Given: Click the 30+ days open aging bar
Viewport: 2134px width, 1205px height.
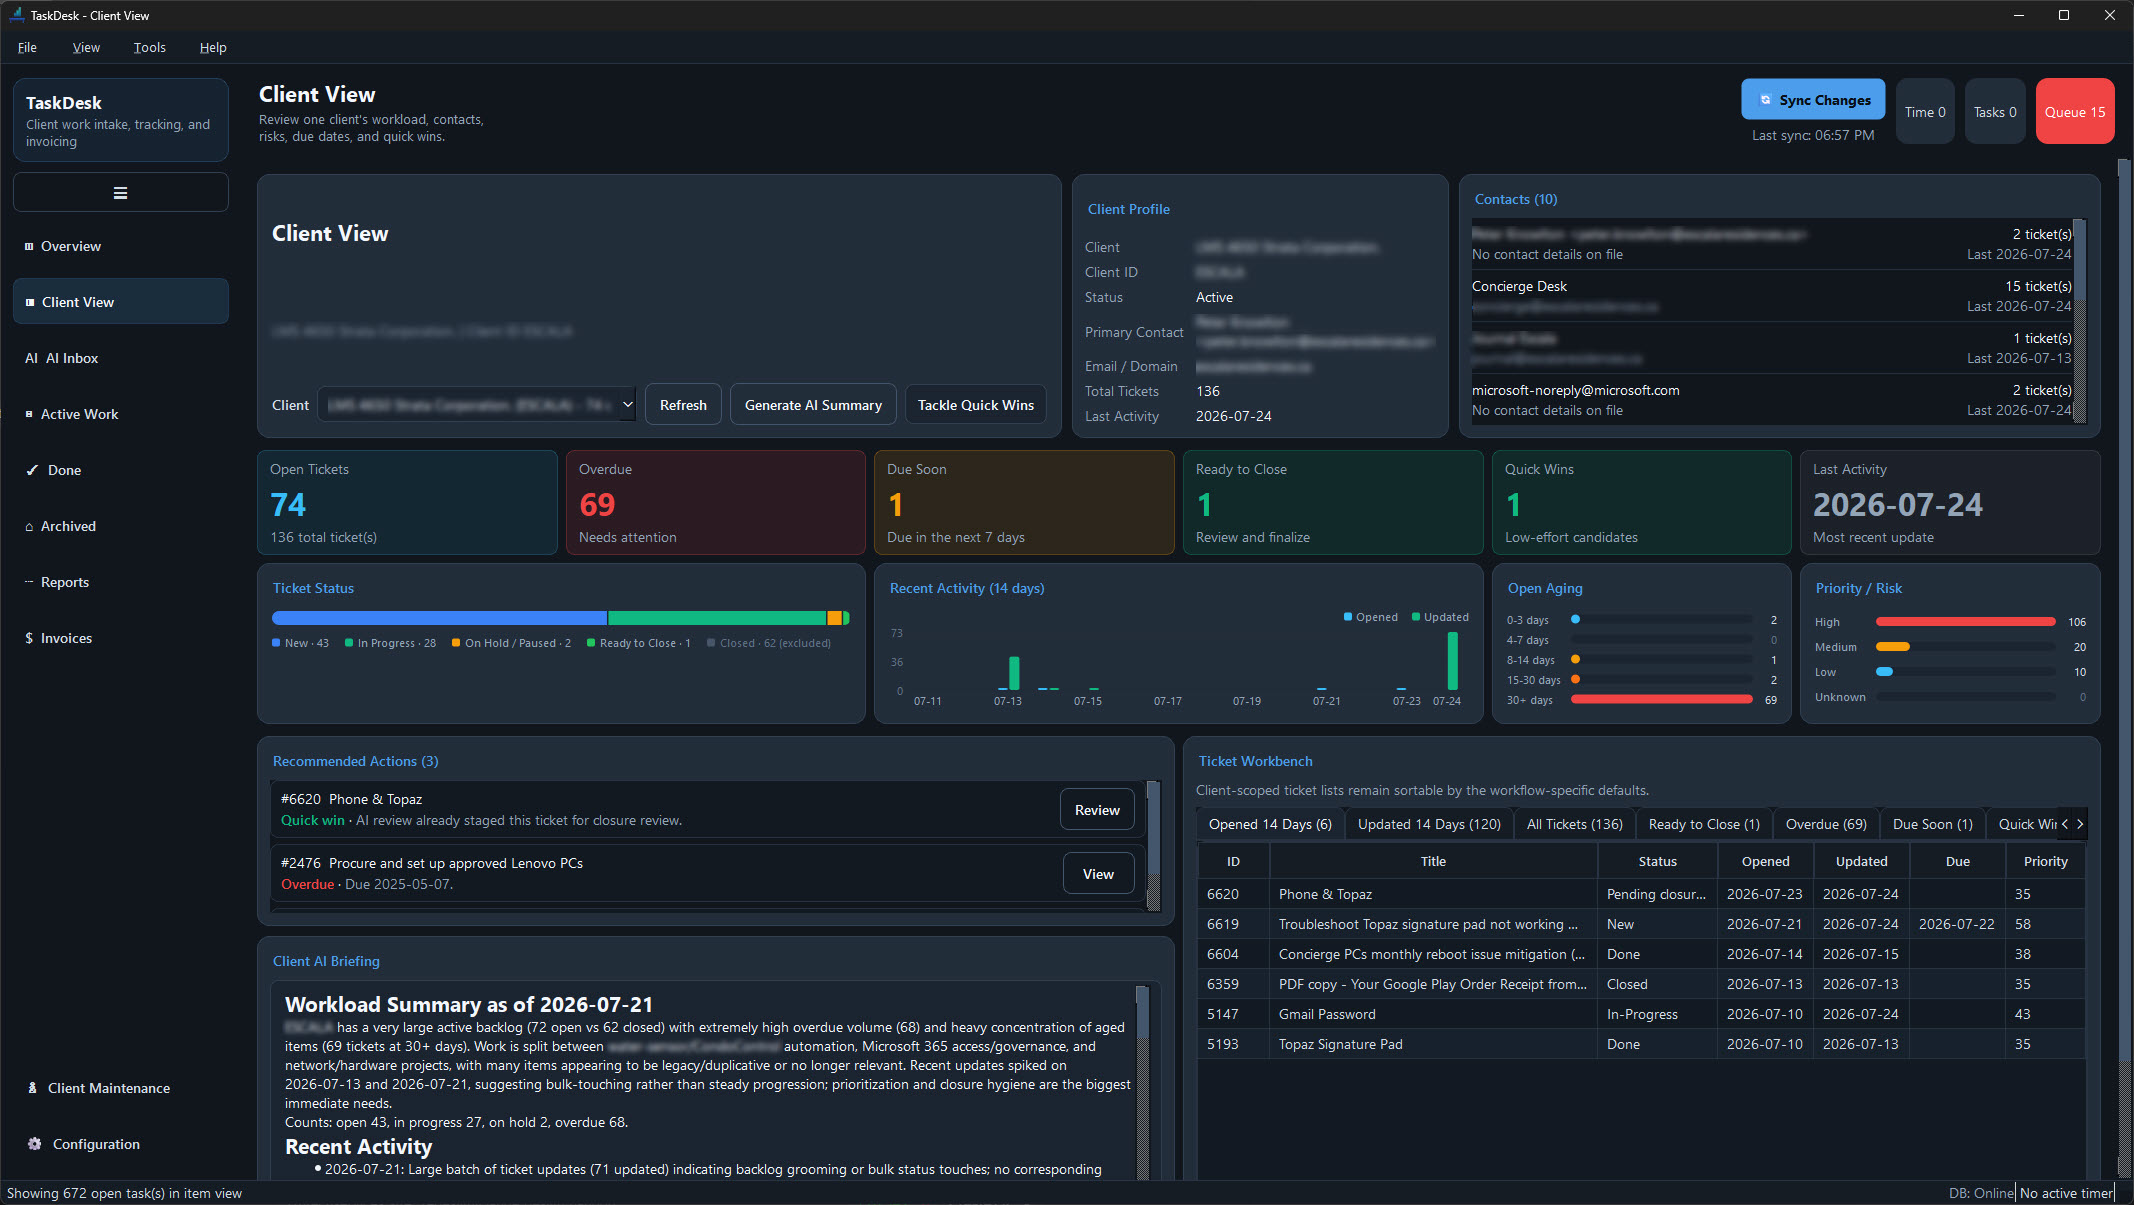Looking at the screenshot, I should 1661,700.
